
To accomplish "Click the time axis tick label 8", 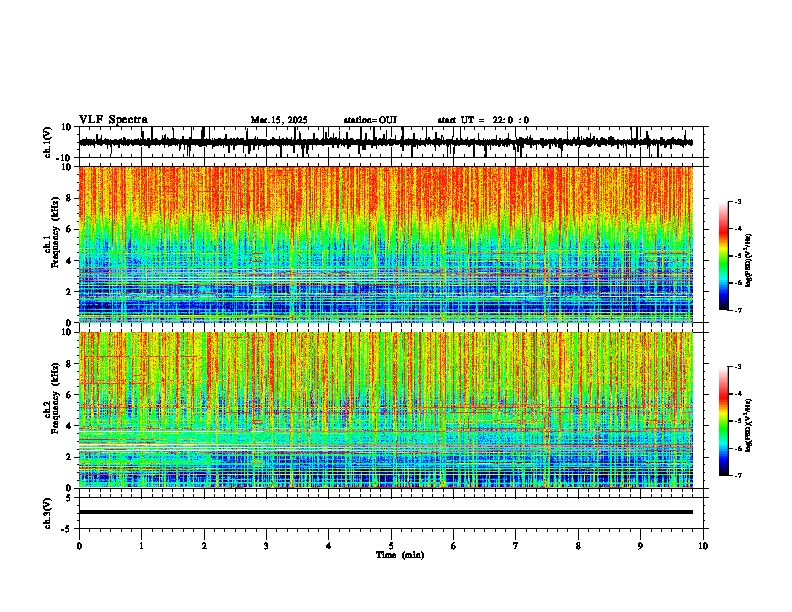I will coord(578,546).
